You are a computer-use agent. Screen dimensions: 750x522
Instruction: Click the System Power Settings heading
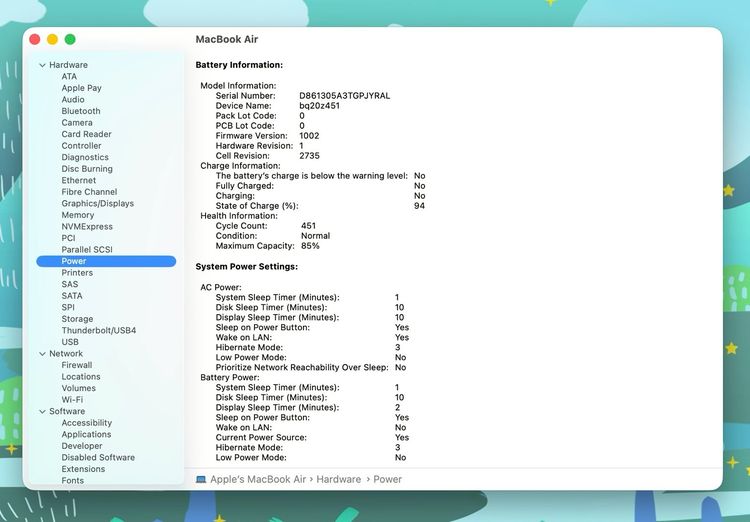click(x=246, y=267)
